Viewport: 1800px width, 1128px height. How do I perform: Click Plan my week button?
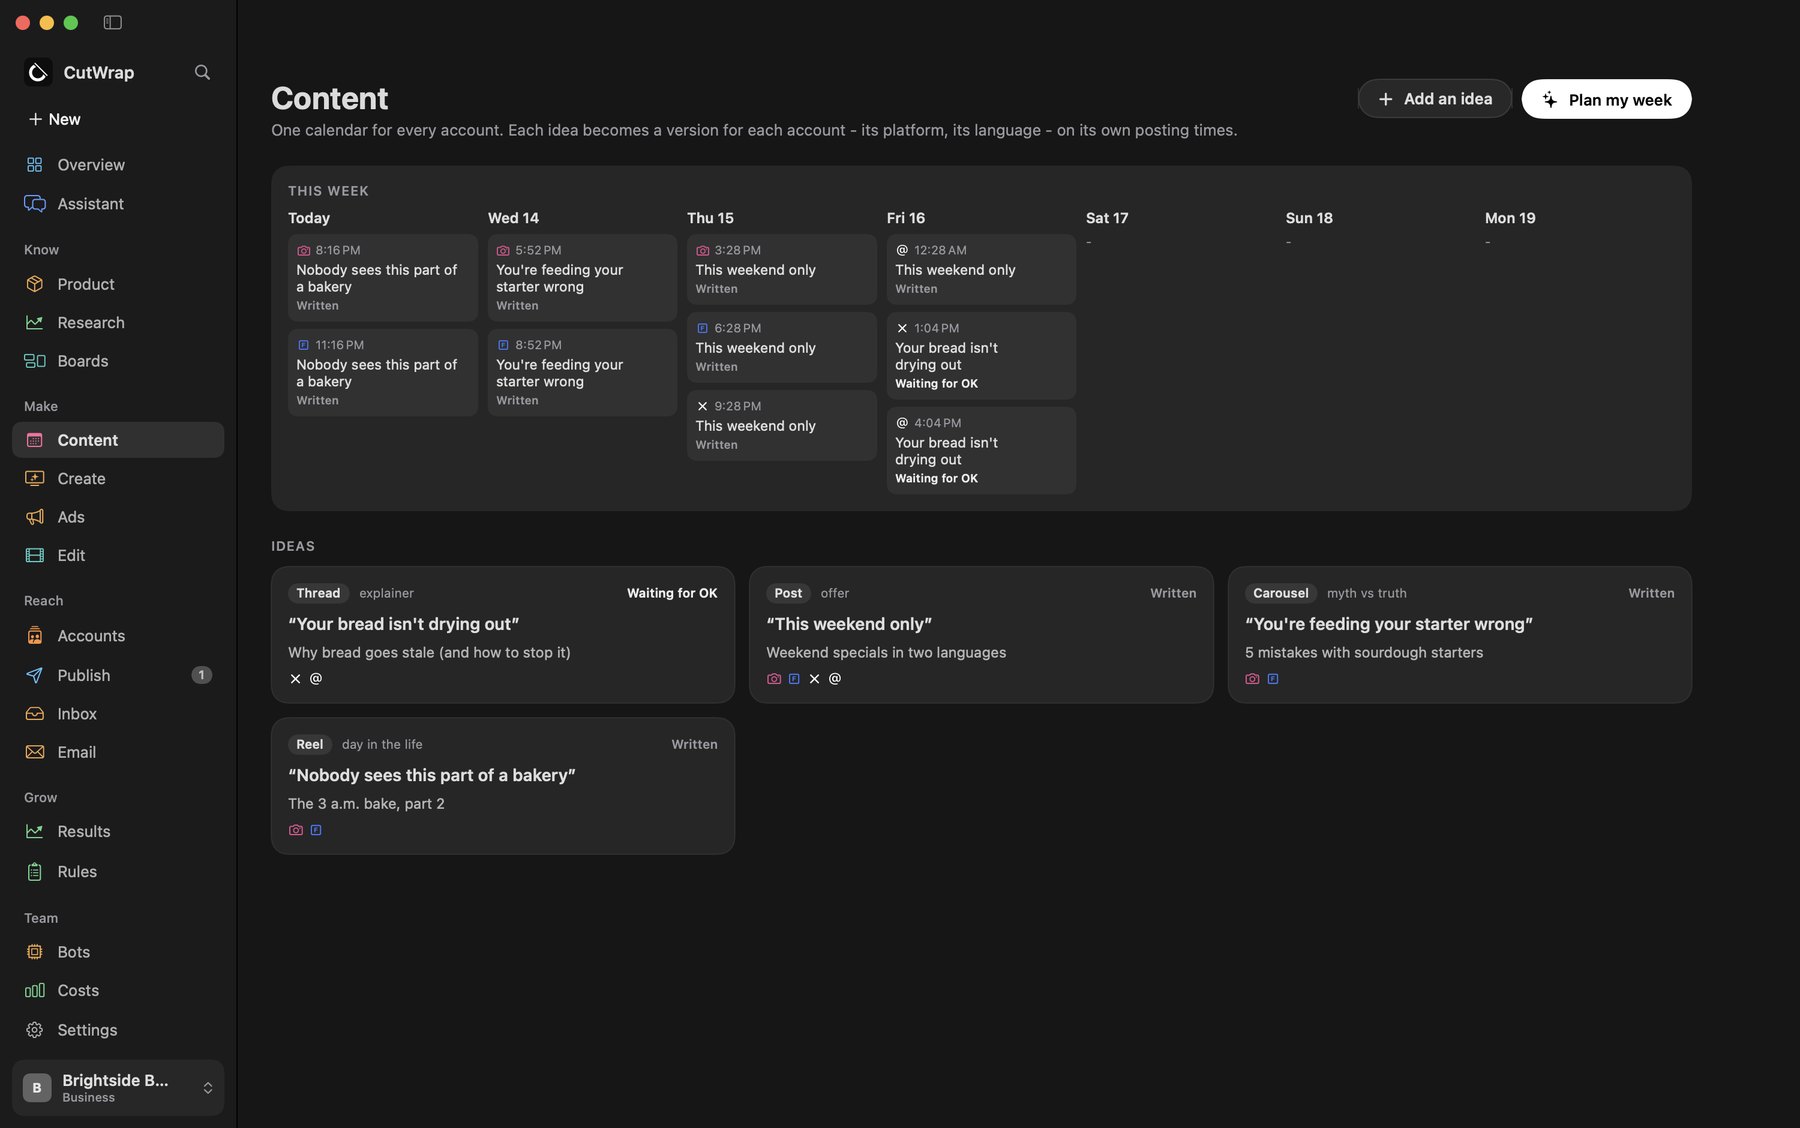click(1606, 99)
